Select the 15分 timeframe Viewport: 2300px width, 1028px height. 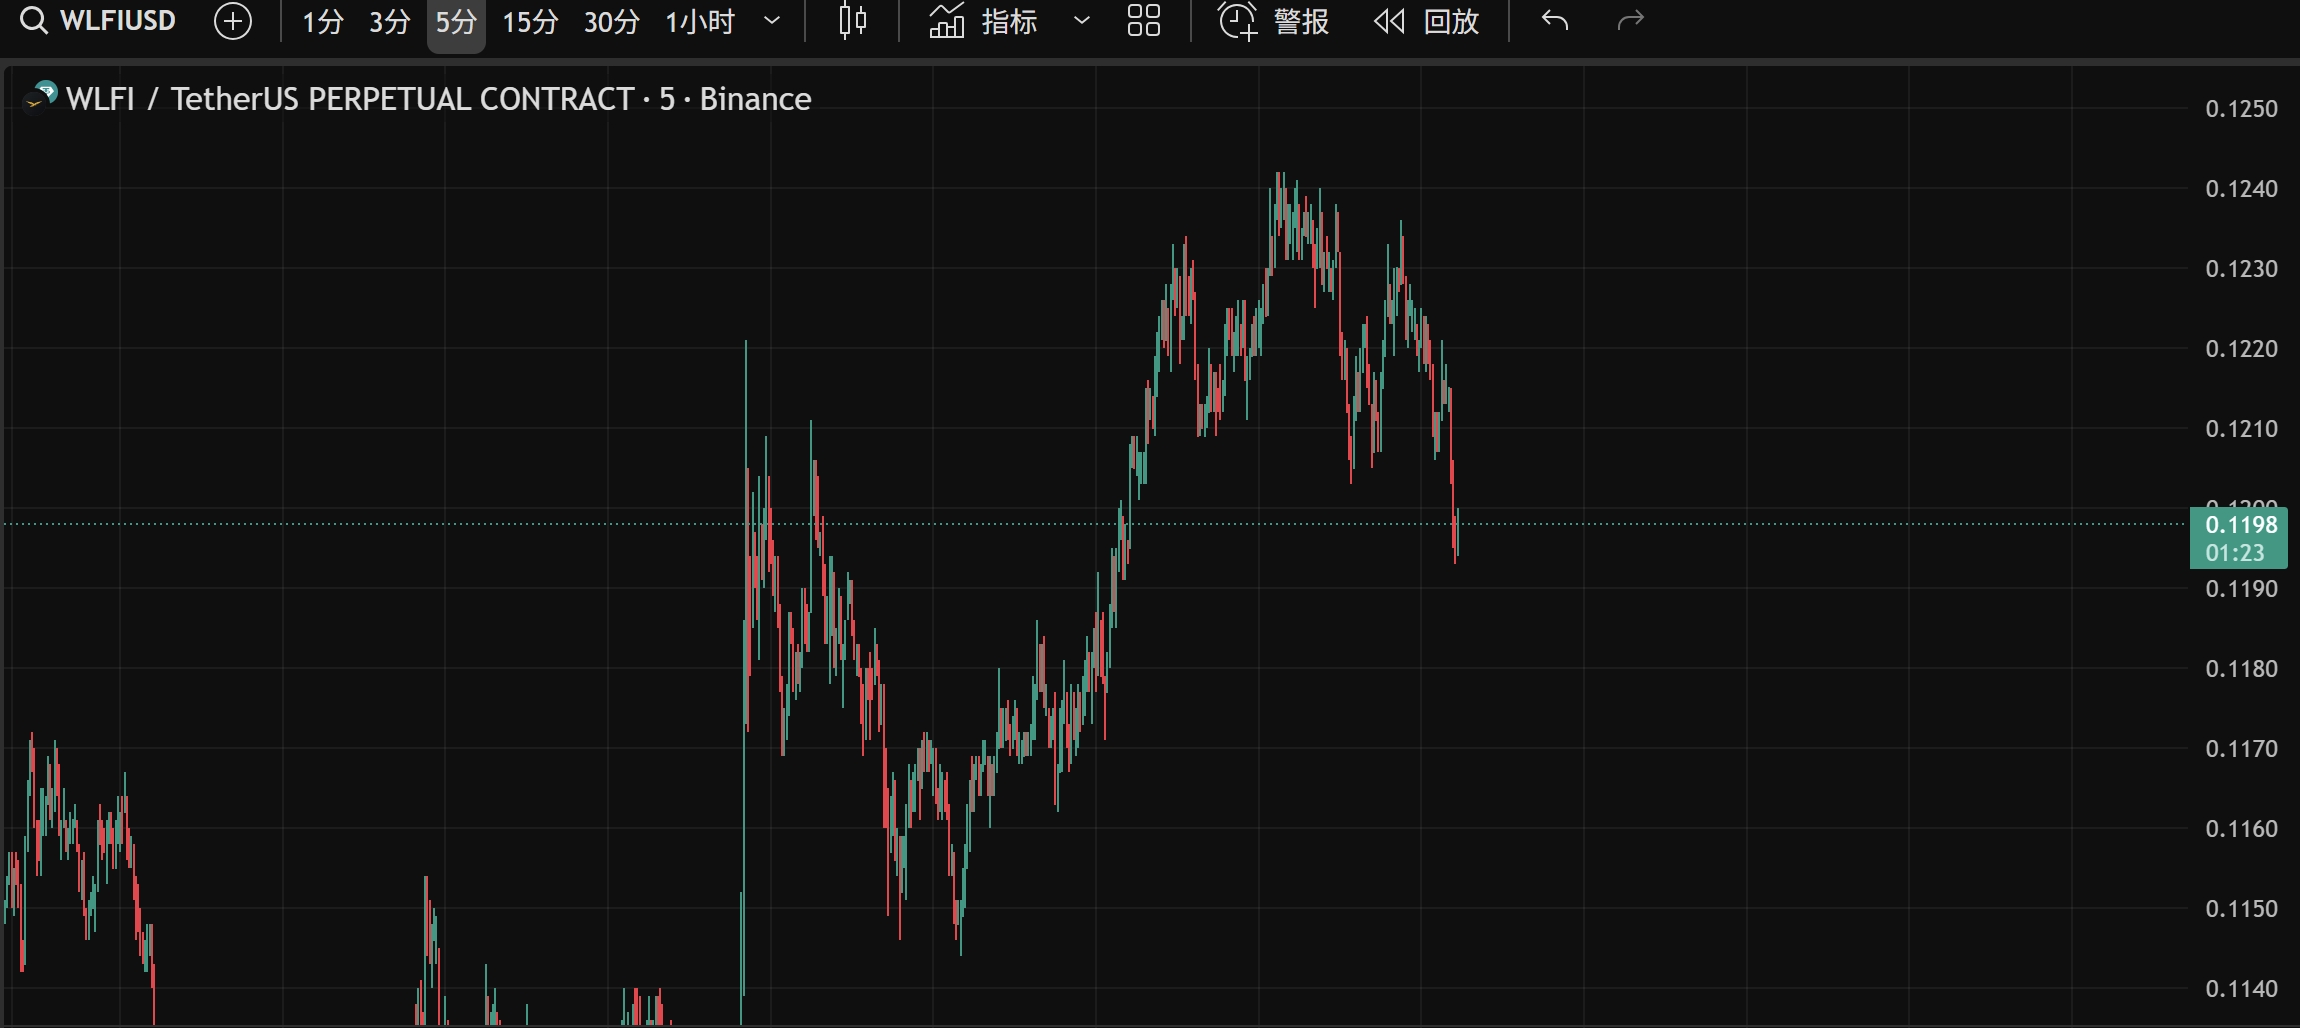point(529,22)
